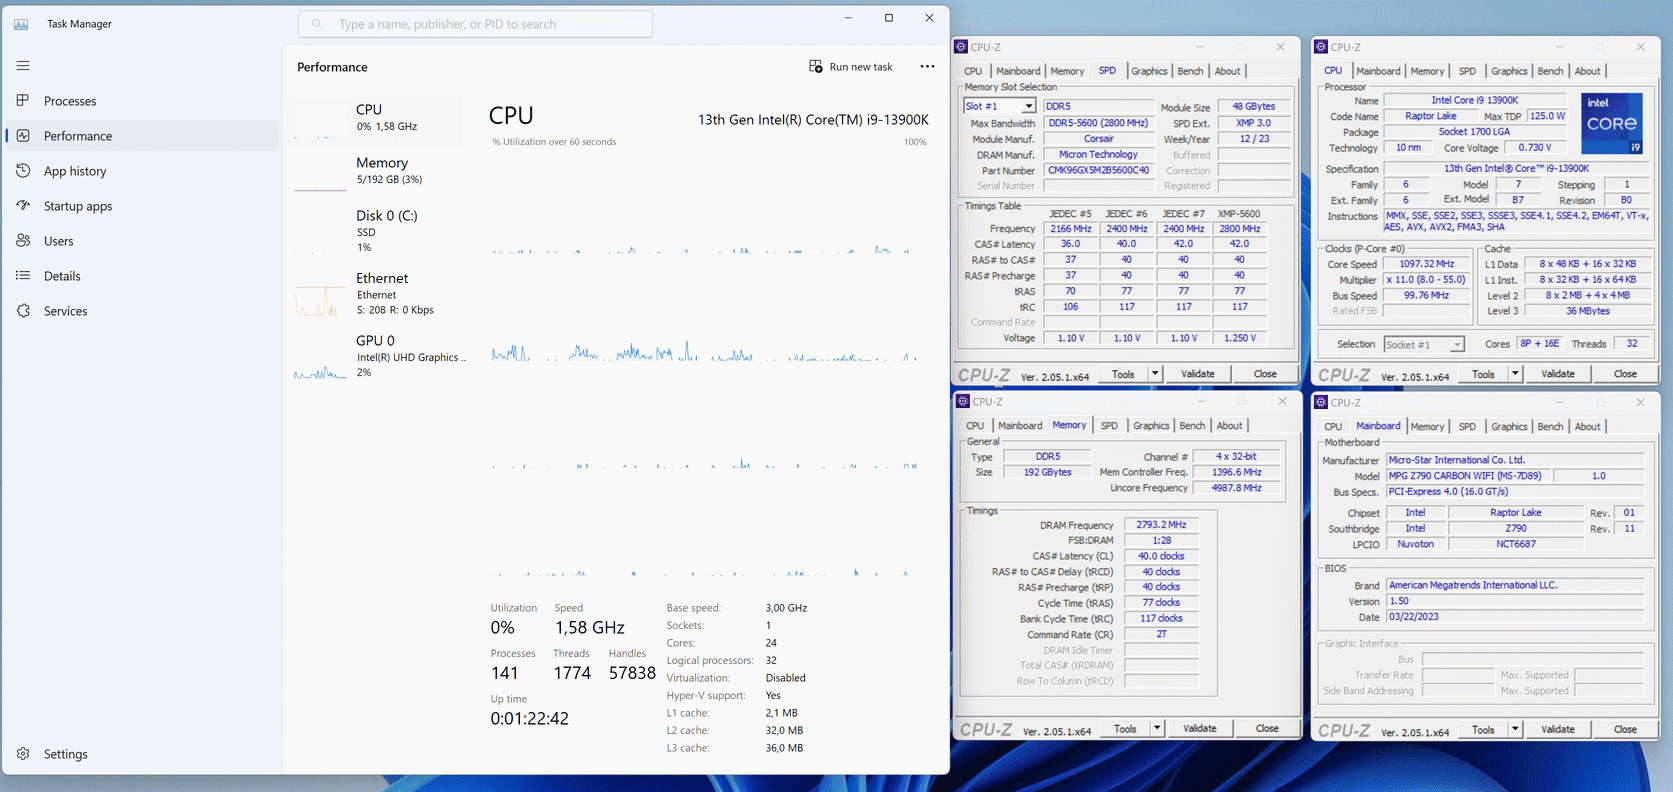Expand Tools dropdown arrow in Mainboard window
This screenshot has width=1673, height=792.
pos(1515,729)
